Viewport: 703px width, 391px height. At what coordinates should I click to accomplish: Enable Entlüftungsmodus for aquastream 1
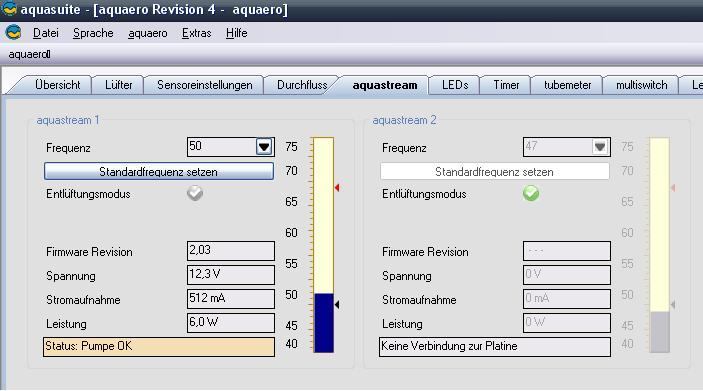tap(195, 193)
